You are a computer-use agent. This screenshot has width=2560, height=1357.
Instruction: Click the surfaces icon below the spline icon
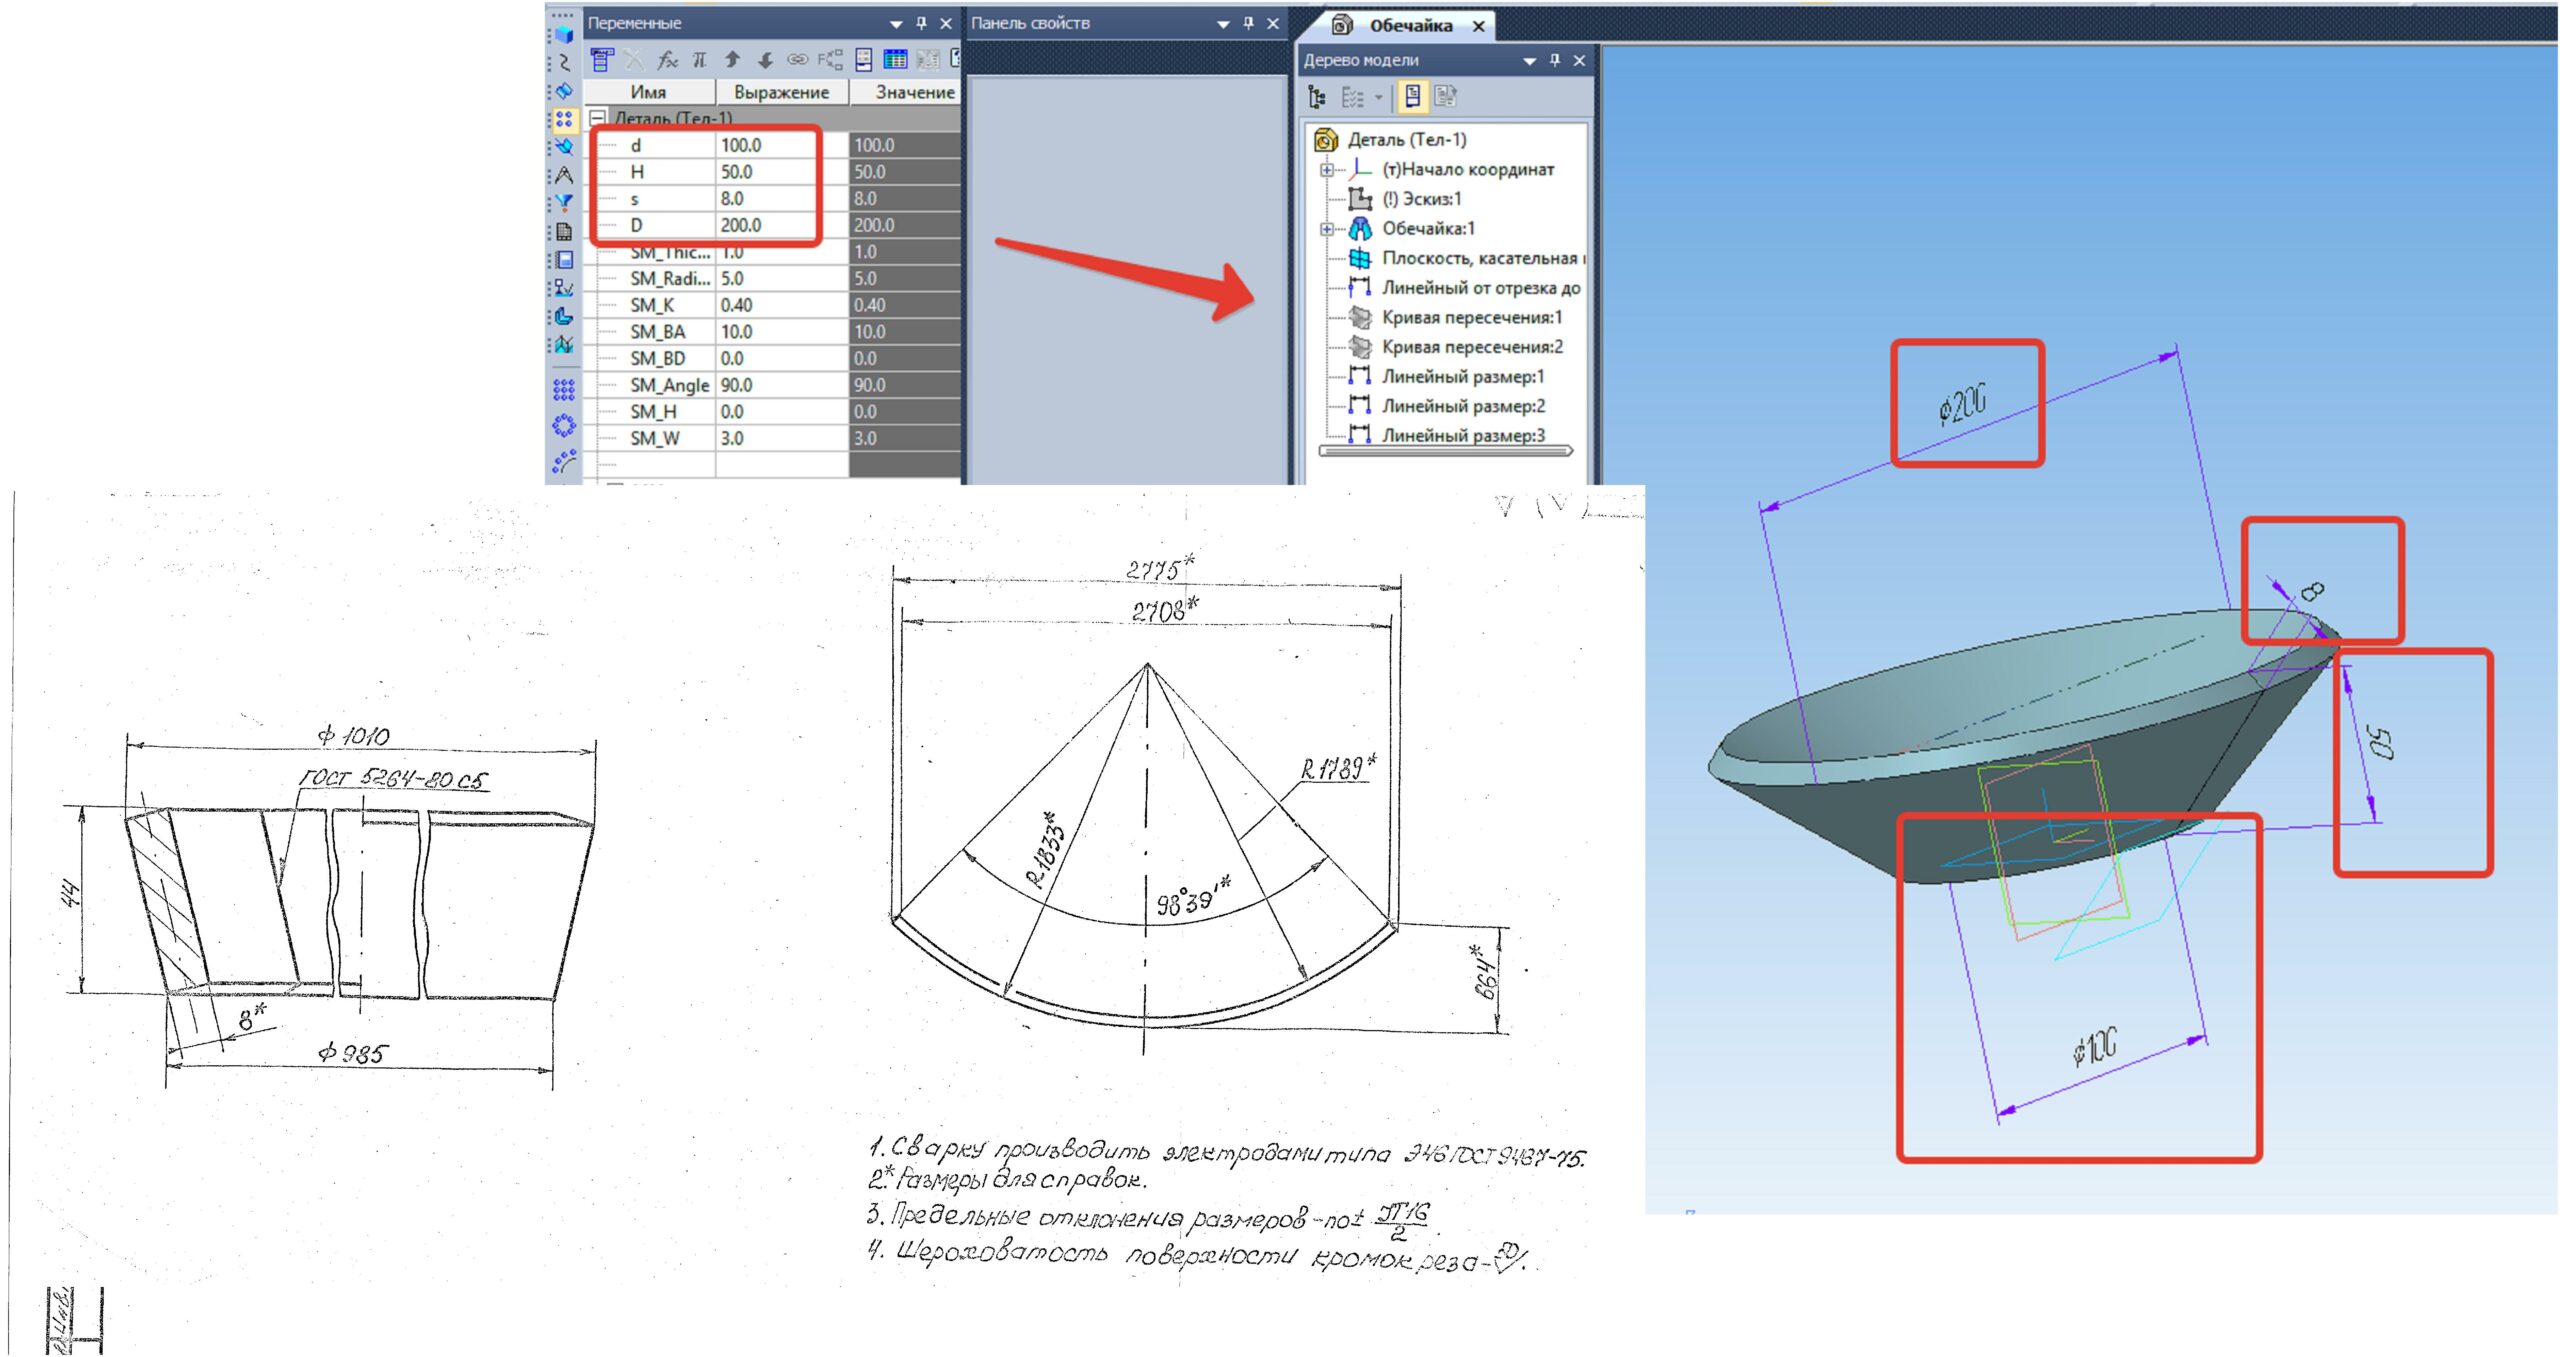click(564, 91)
